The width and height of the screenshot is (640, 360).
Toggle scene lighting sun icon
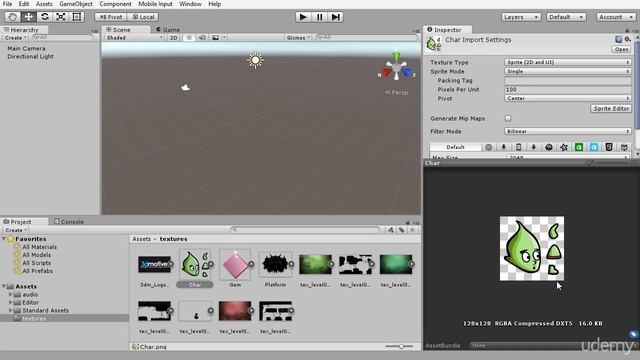pos(189,38)
